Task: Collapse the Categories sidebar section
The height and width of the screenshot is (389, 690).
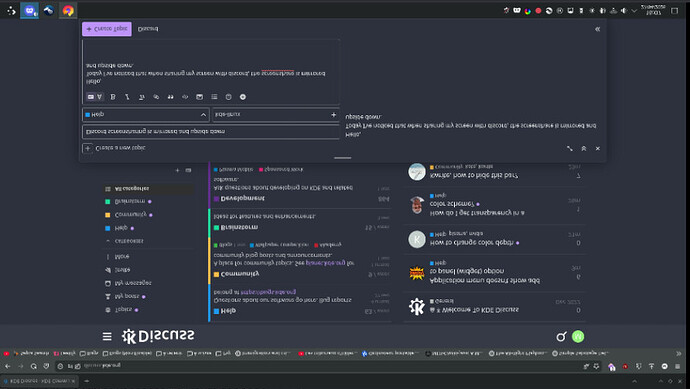Action: tap(125, 241)
